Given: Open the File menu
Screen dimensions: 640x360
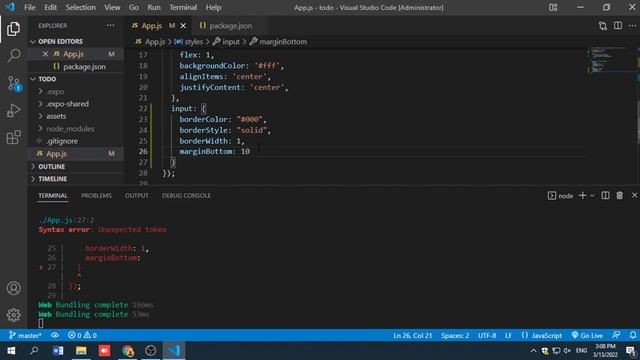Looking at the screenshot, I should pyautogui.click(x=29, y=7).
